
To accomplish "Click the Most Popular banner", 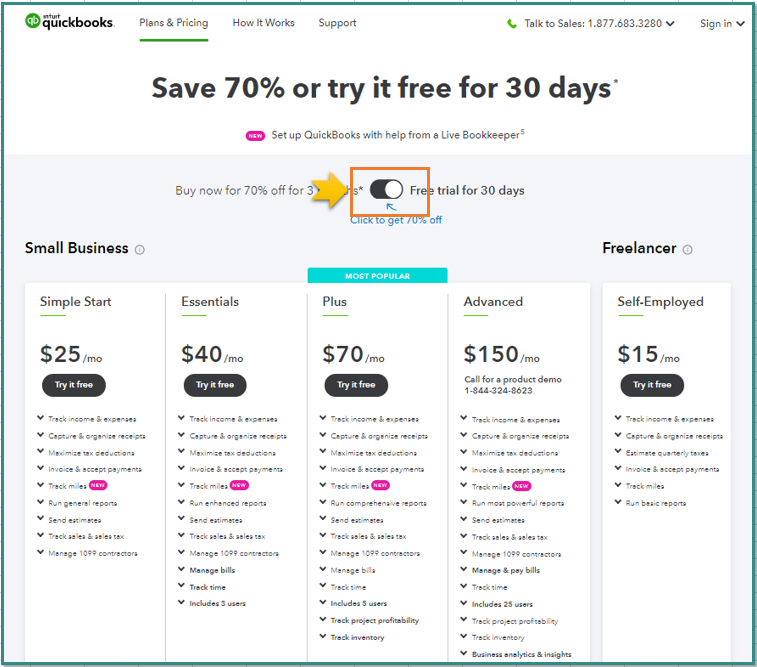I will pyautogui.click(x=378, y=276).
